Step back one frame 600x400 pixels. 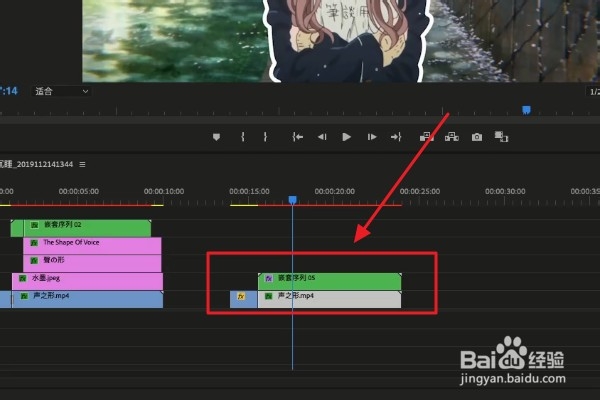(x=322, y=137)
